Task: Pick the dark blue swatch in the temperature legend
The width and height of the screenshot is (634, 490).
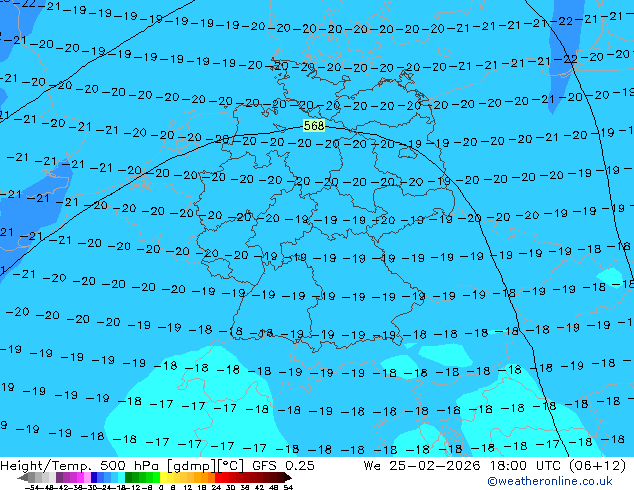Action: coord(94,477)
